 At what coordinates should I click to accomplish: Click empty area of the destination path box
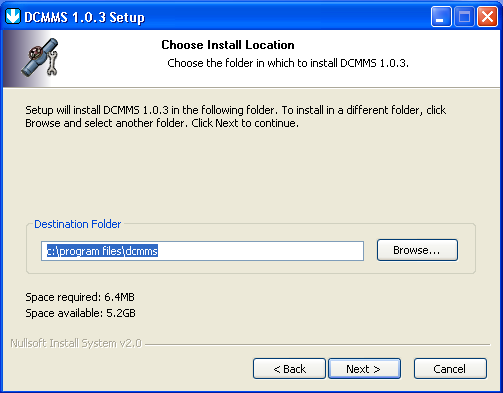coord(261,251)
